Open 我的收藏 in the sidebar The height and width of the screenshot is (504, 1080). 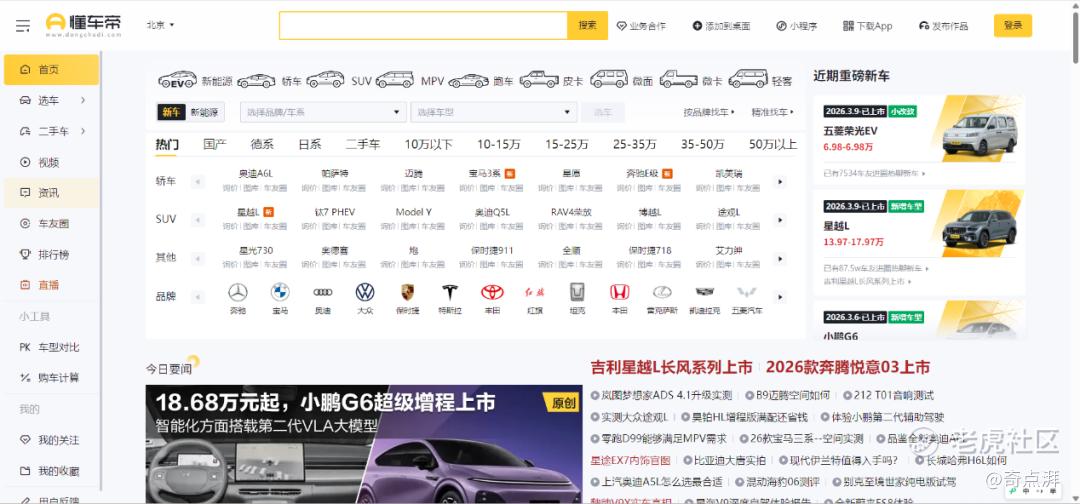[51, 472]
